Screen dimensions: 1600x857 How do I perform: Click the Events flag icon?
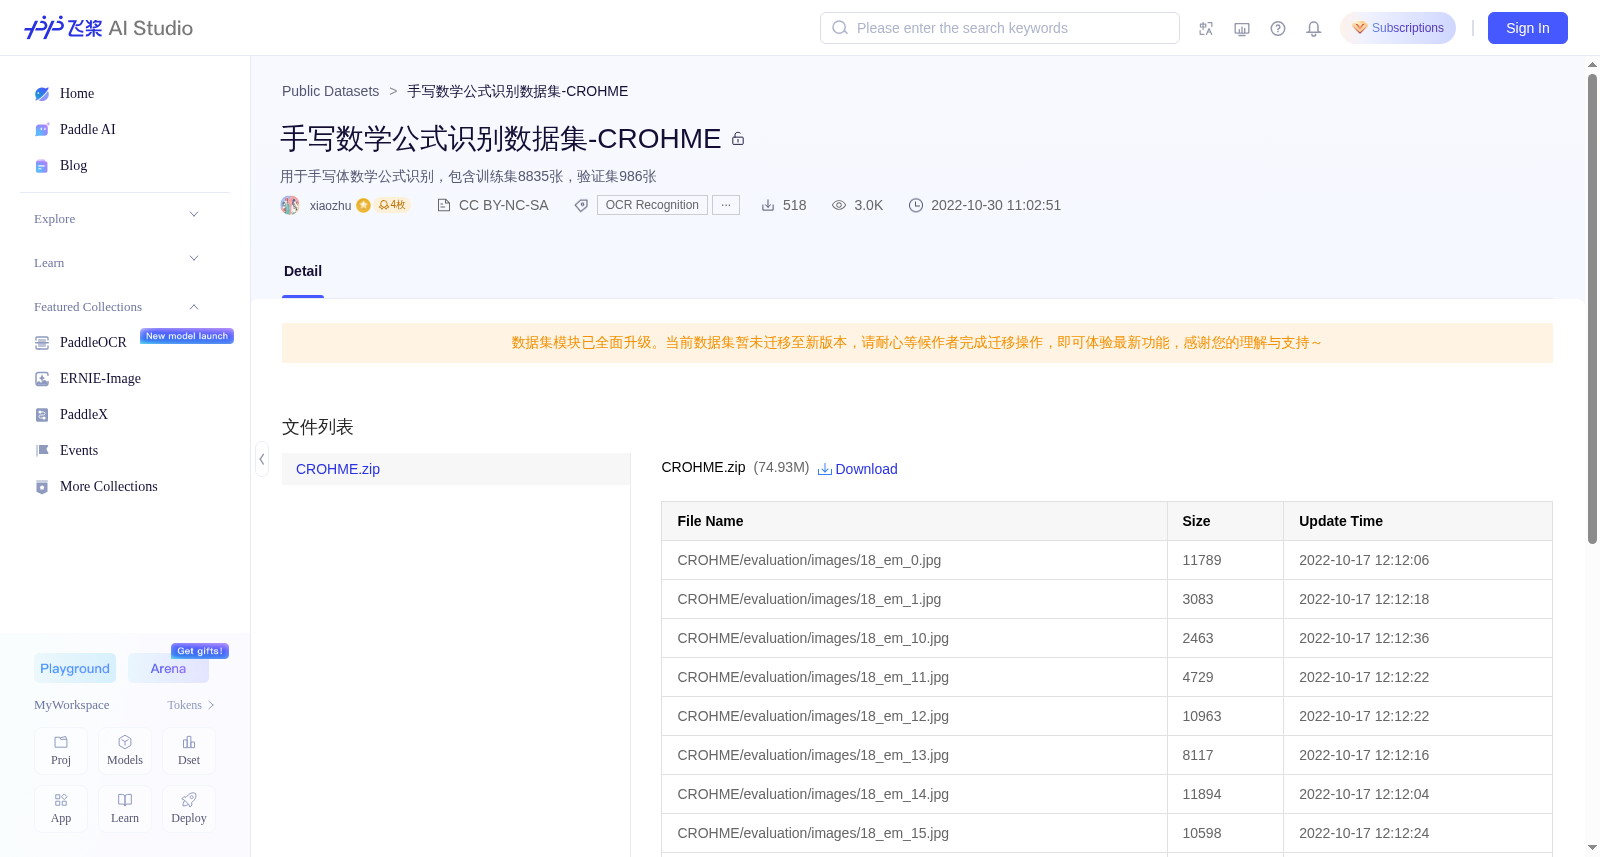tap(42, 451)
